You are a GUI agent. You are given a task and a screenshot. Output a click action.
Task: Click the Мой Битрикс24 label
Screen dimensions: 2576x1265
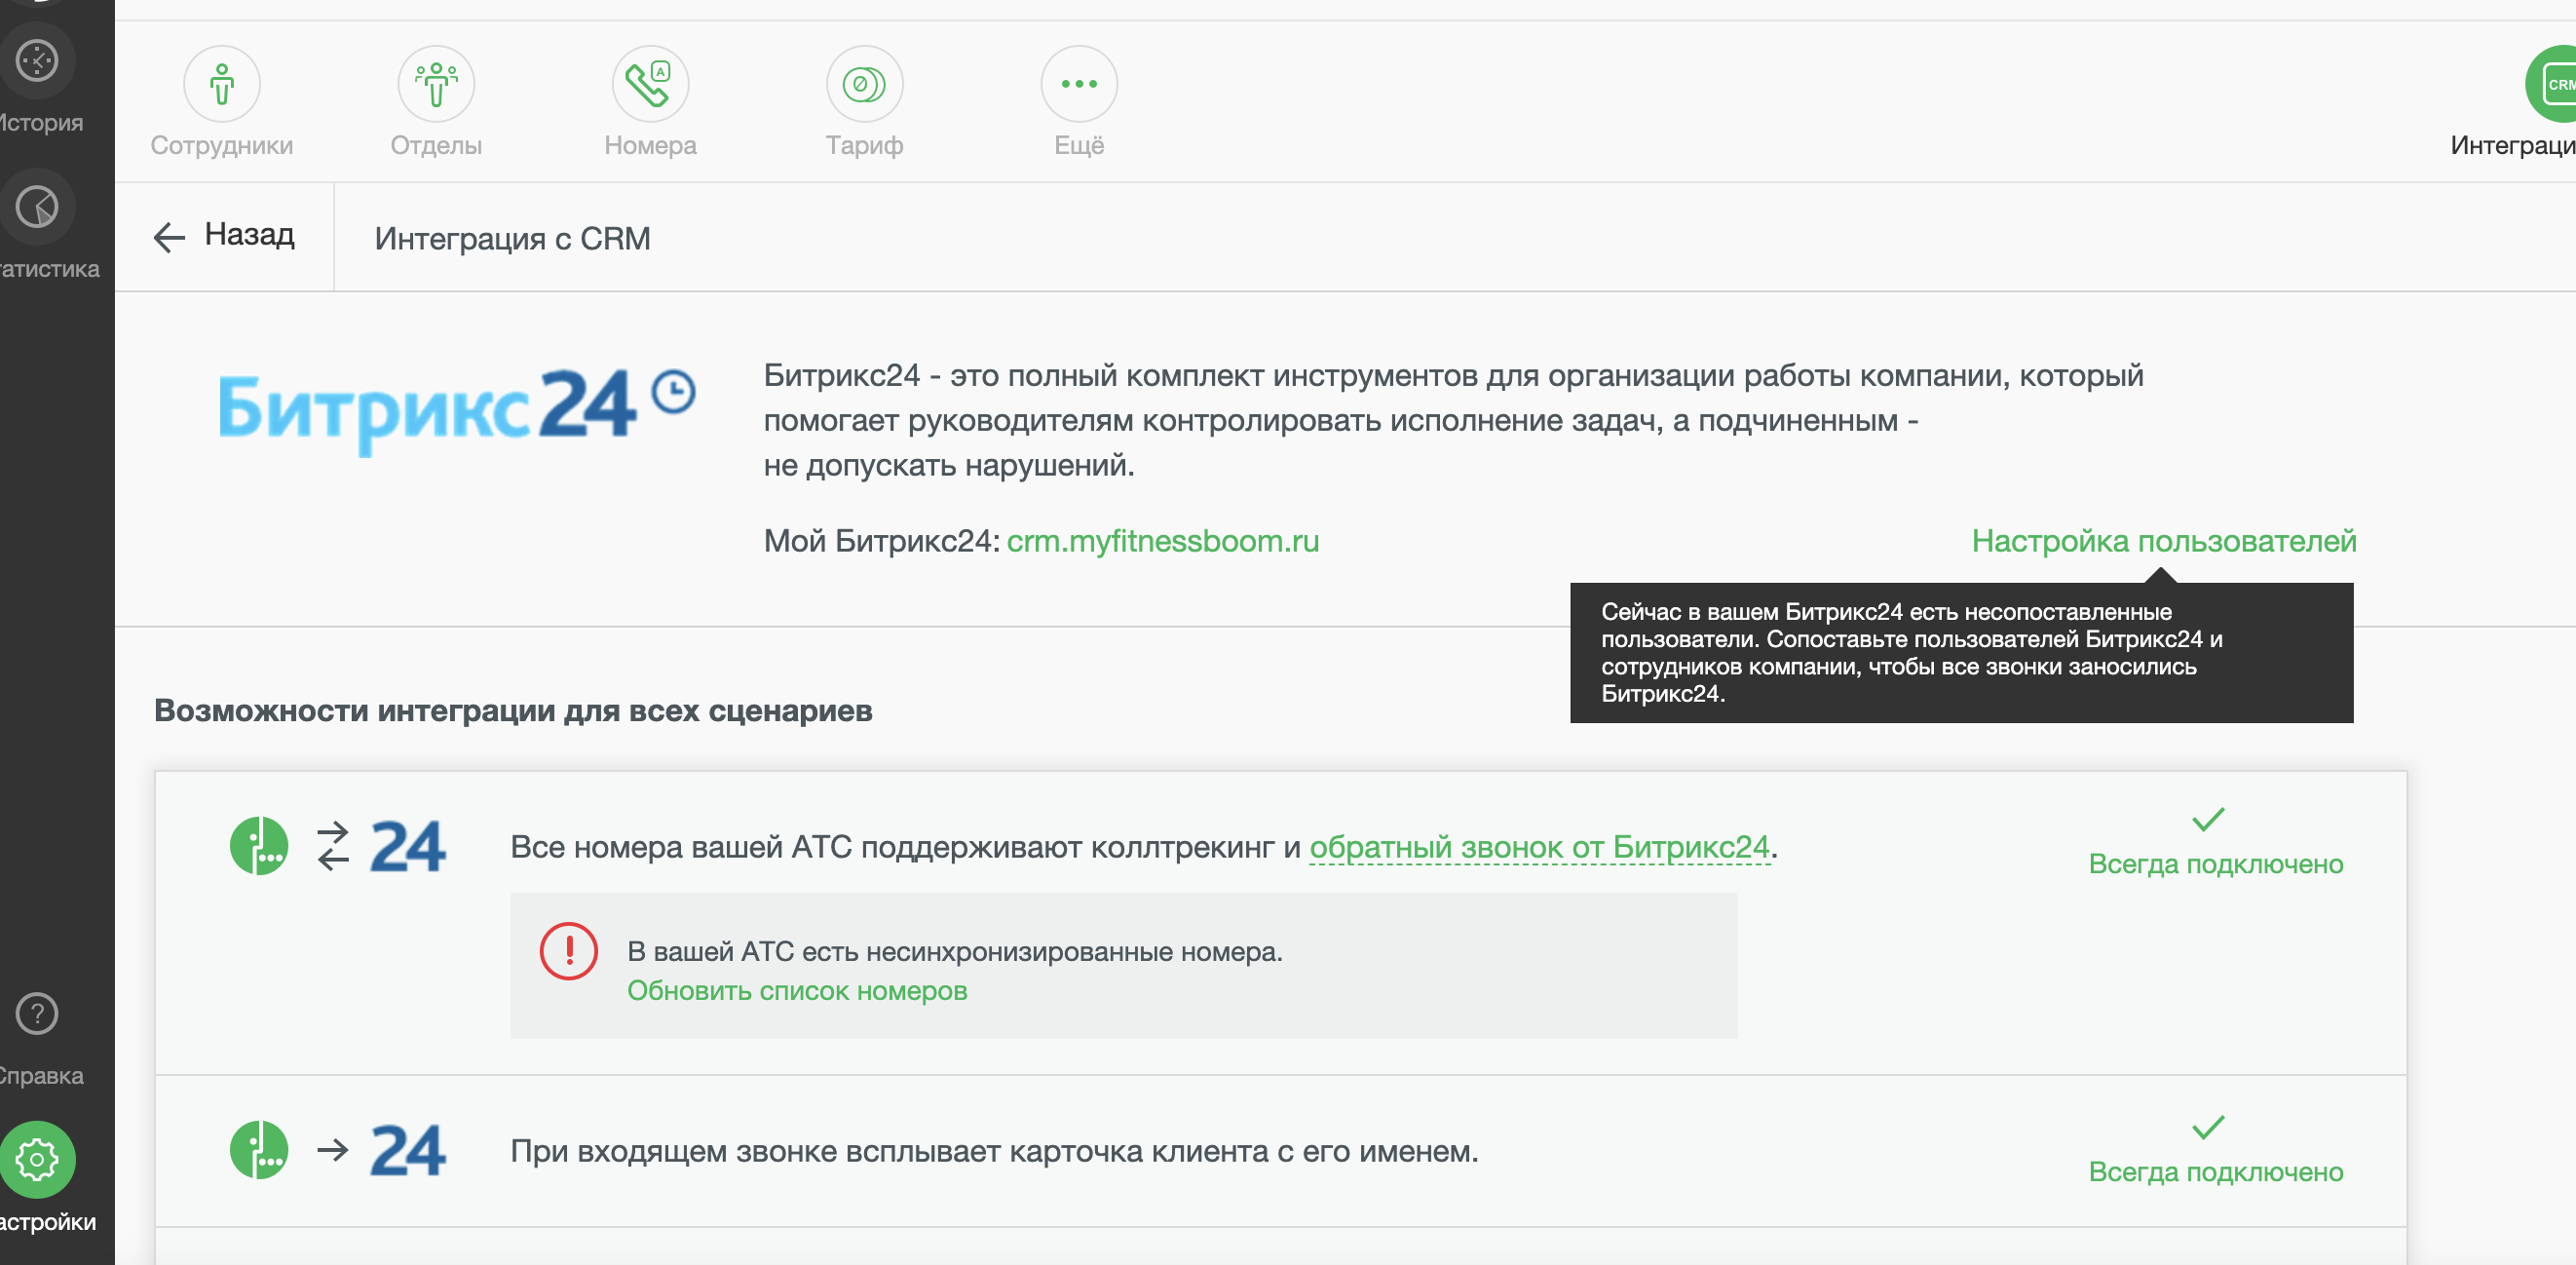click(881, 541)
